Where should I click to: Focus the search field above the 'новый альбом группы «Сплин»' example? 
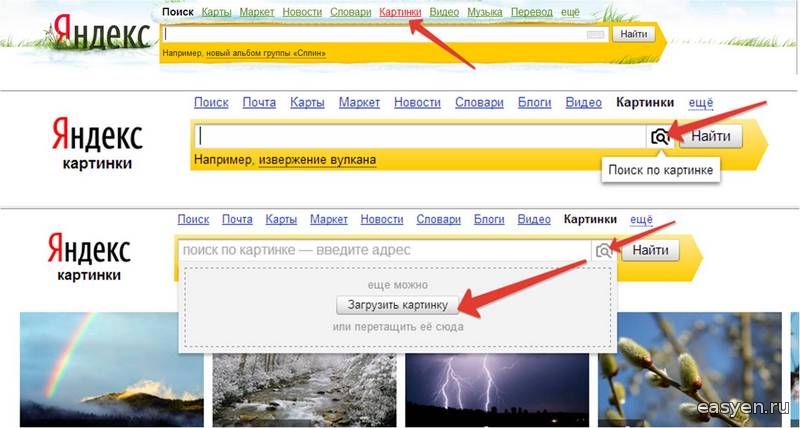pyautogui.click(x=384, y=34)
